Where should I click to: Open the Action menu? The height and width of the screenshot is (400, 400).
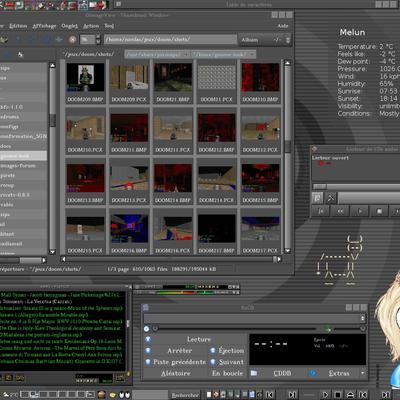click(x=91, y=26)
